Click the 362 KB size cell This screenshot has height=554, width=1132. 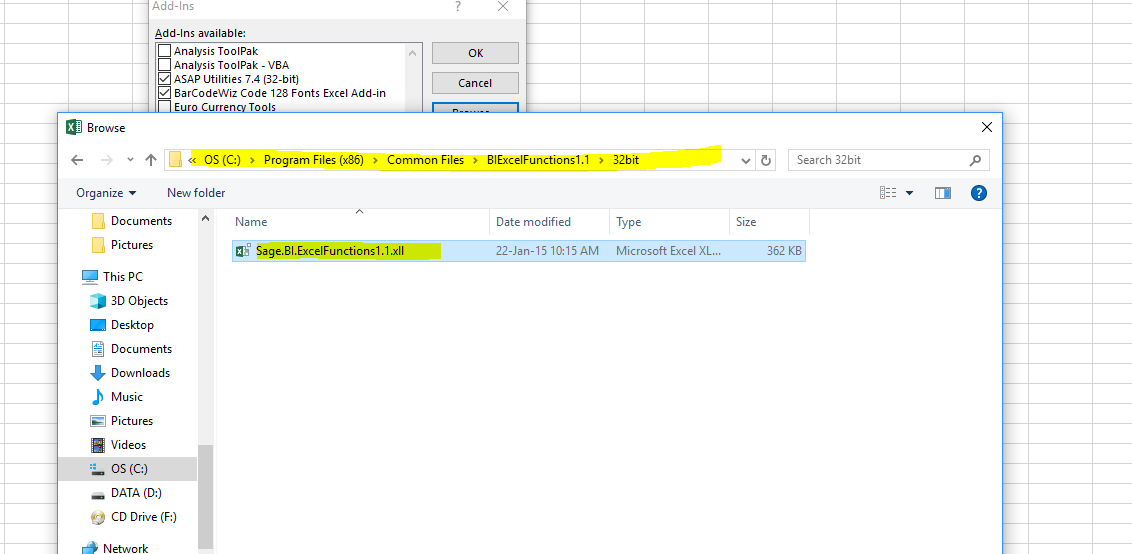[x=784, y=251]
